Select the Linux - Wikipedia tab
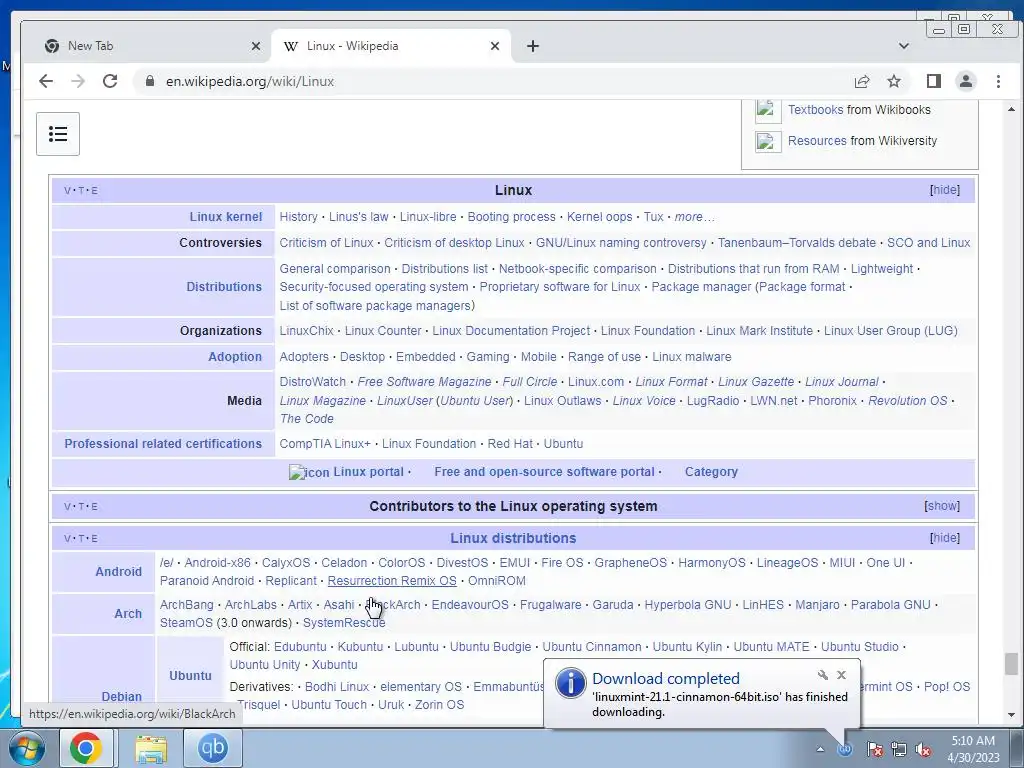The image size is (1024, 768). (391, 46)
